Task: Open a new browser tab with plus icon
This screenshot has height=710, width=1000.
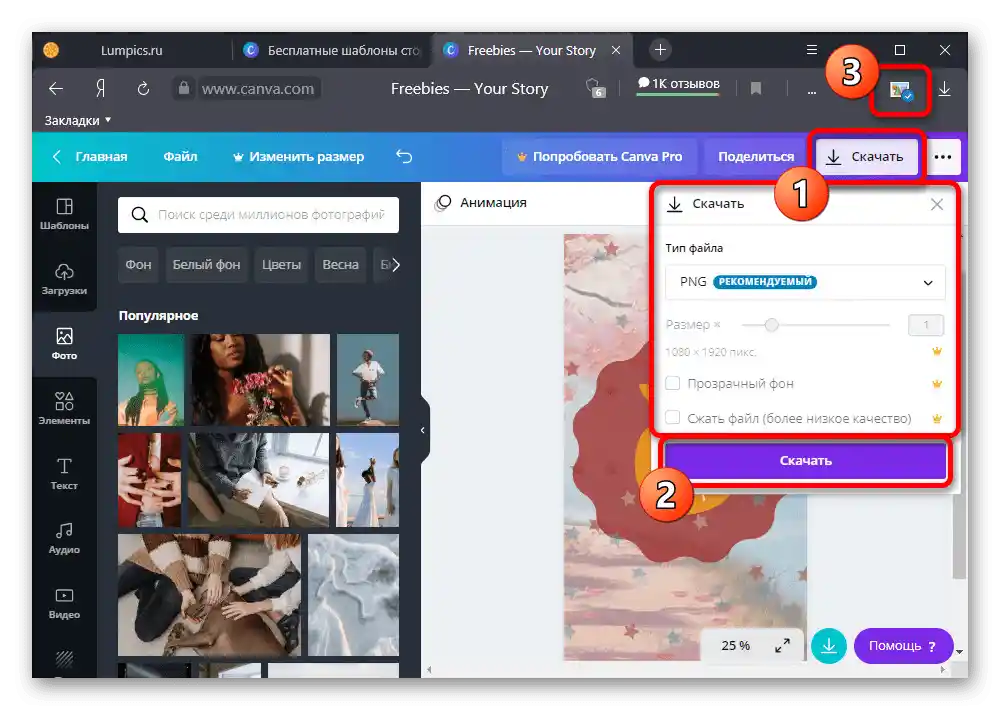Action: coord(661,50)
